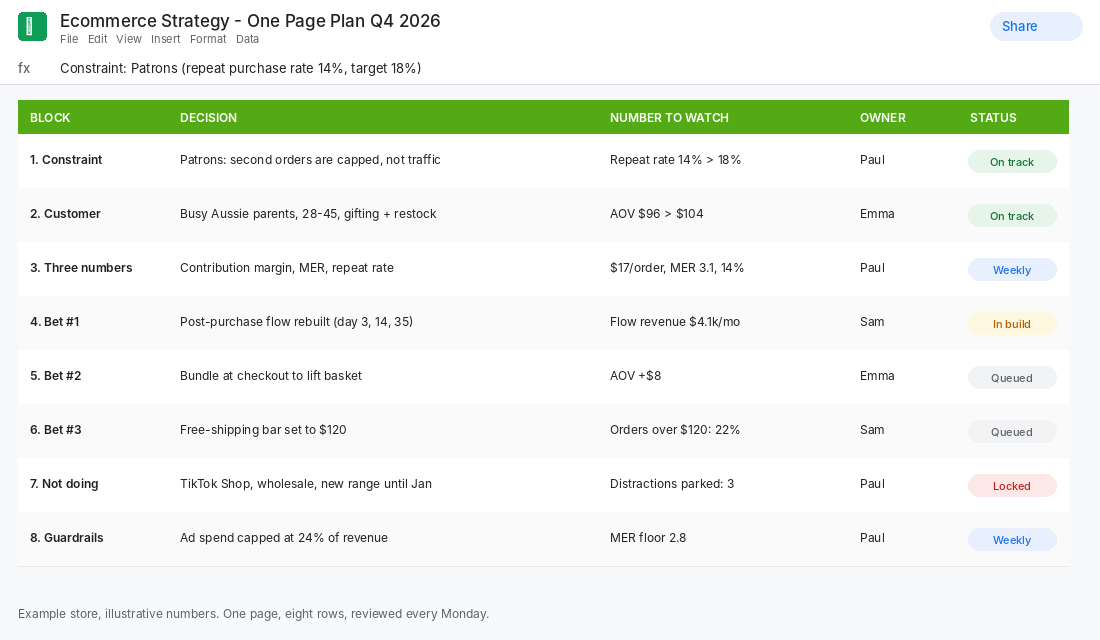Open the Edit menu
Screen dimensions: 1100x640
click(98, 39)
